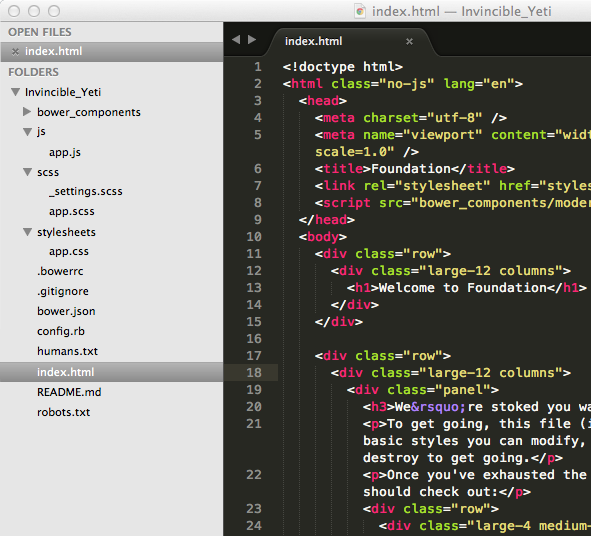Click the link rel stylesheet line
Screen dimensions: 591x536
pyautogui.click(x=453, y=186)
